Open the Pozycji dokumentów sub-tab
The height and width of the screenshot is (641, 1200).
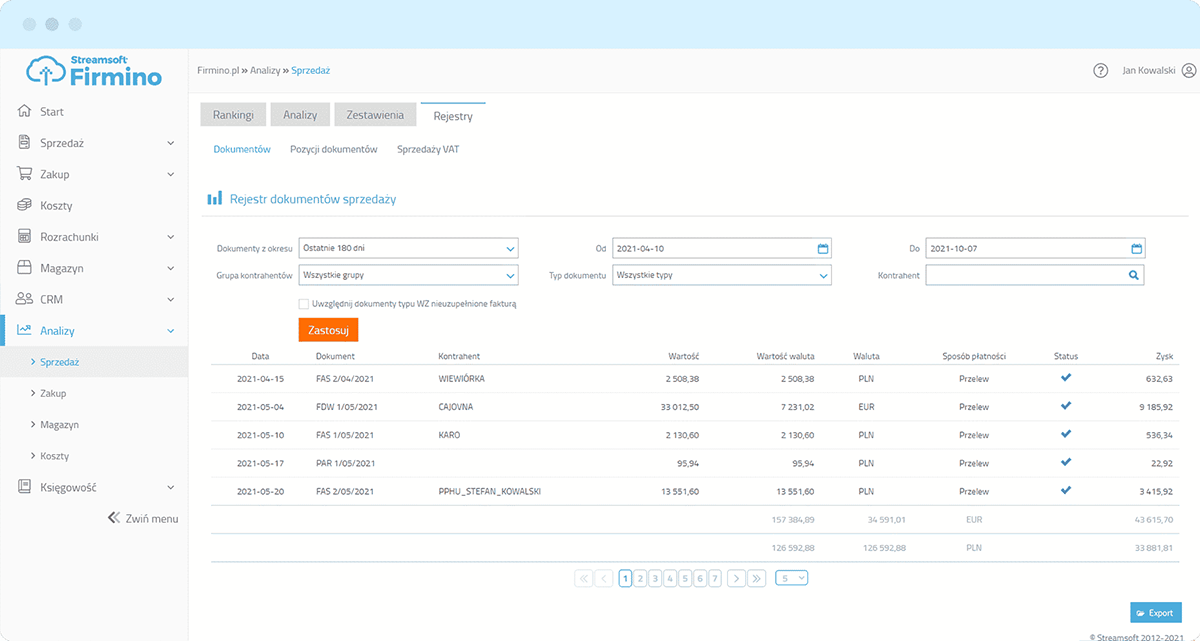334,149
